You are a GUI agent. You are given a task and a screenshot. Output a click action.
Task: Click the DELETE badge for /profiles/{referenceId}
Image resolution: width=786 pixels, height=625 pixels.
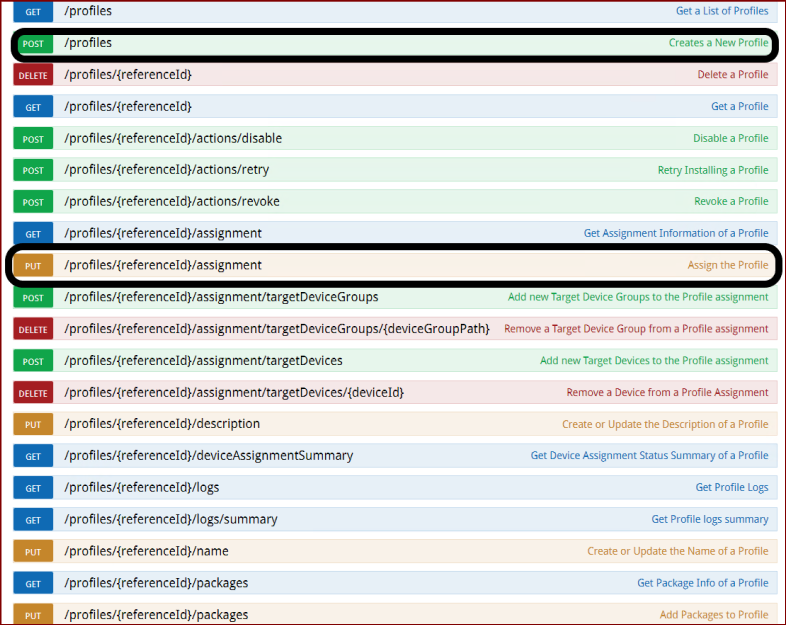[x=33, y=75]
